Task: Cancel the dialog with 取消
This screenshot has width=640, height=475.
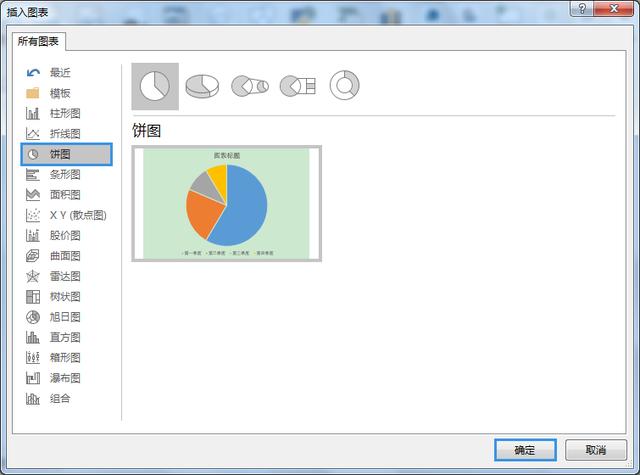Action: click(x=596, y=450)
